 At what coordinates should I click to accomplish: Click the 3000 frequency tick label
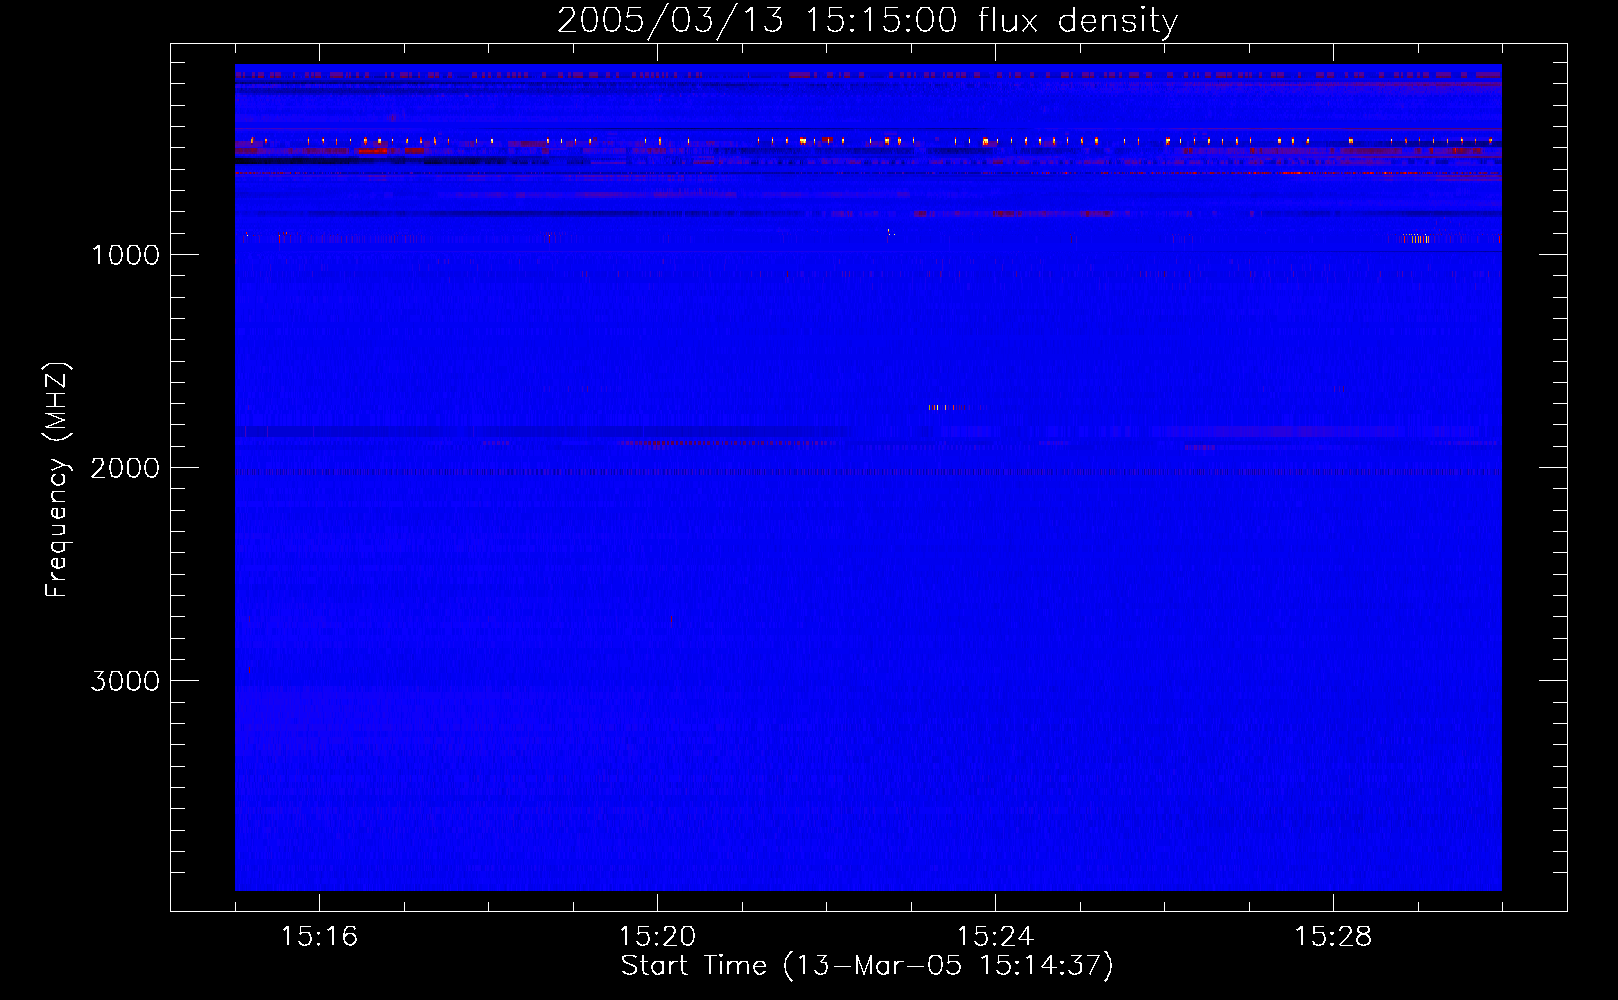click(x=125, y=681)
